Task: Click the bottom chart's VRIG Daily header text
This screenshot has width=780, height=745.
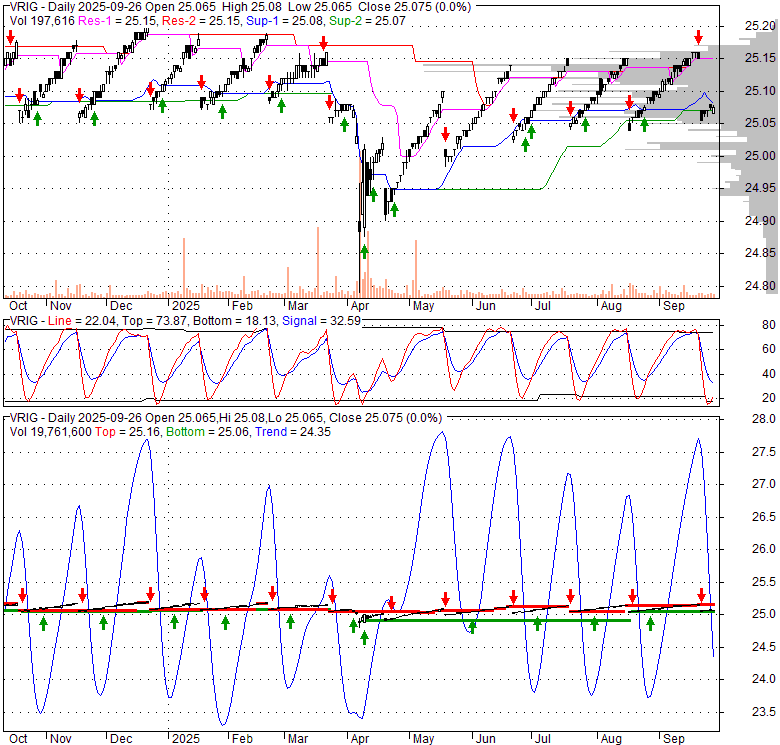Action: tap(226, 418)
